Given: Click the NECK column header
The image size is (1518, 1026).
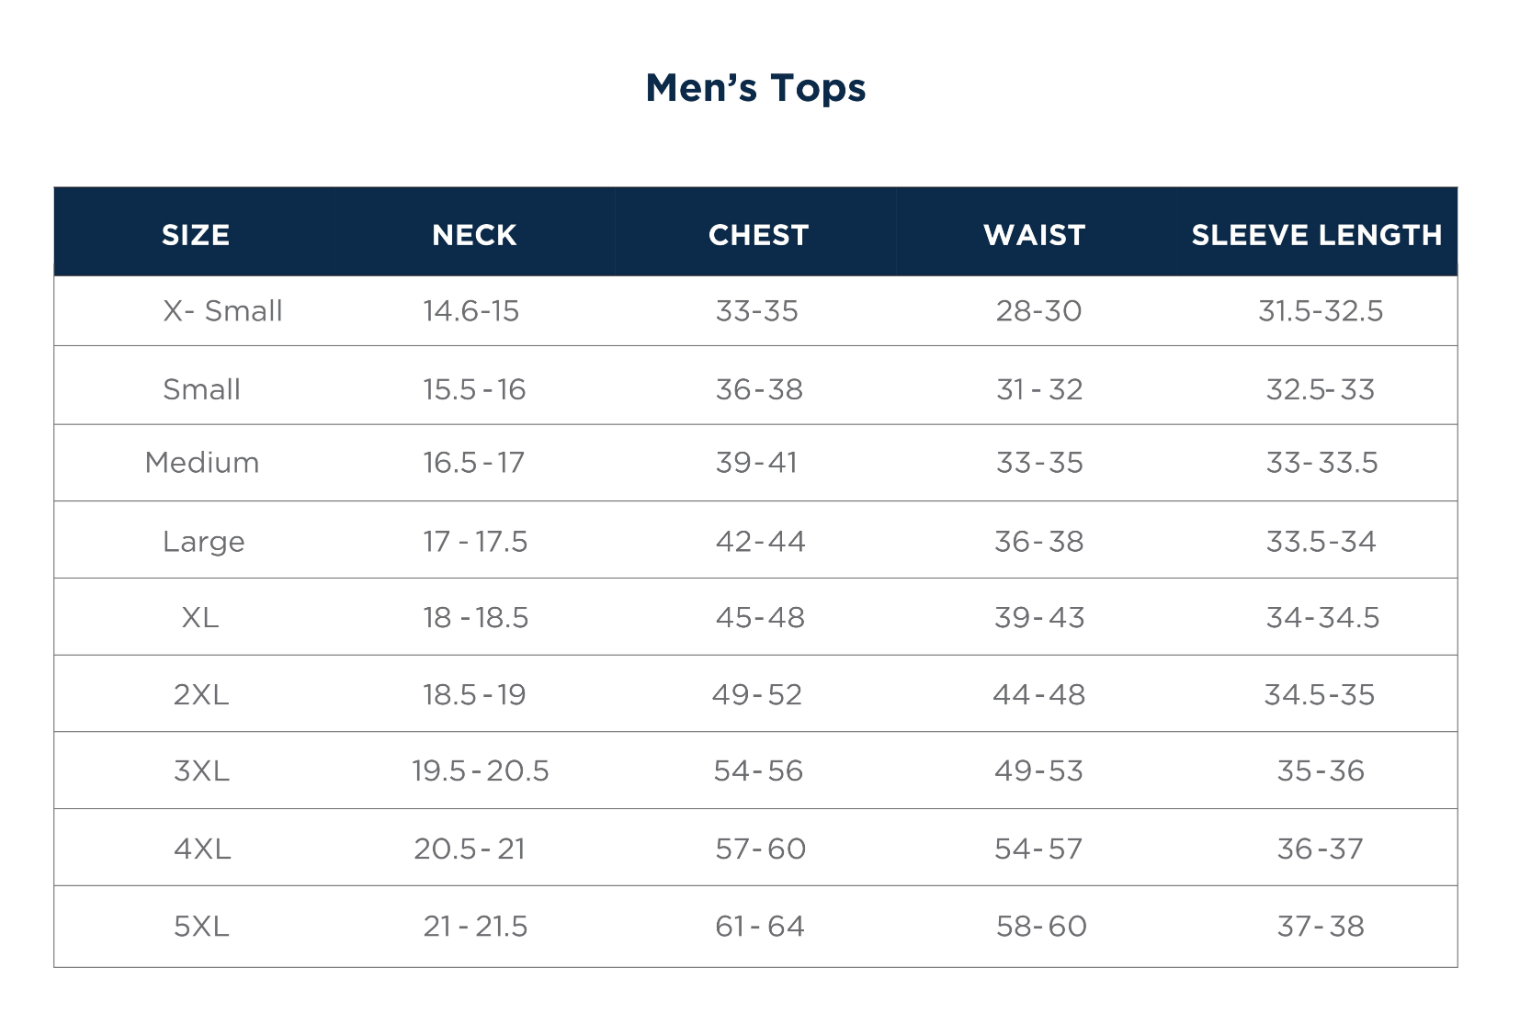Looking at the screenshot, I should coord(474,235).
